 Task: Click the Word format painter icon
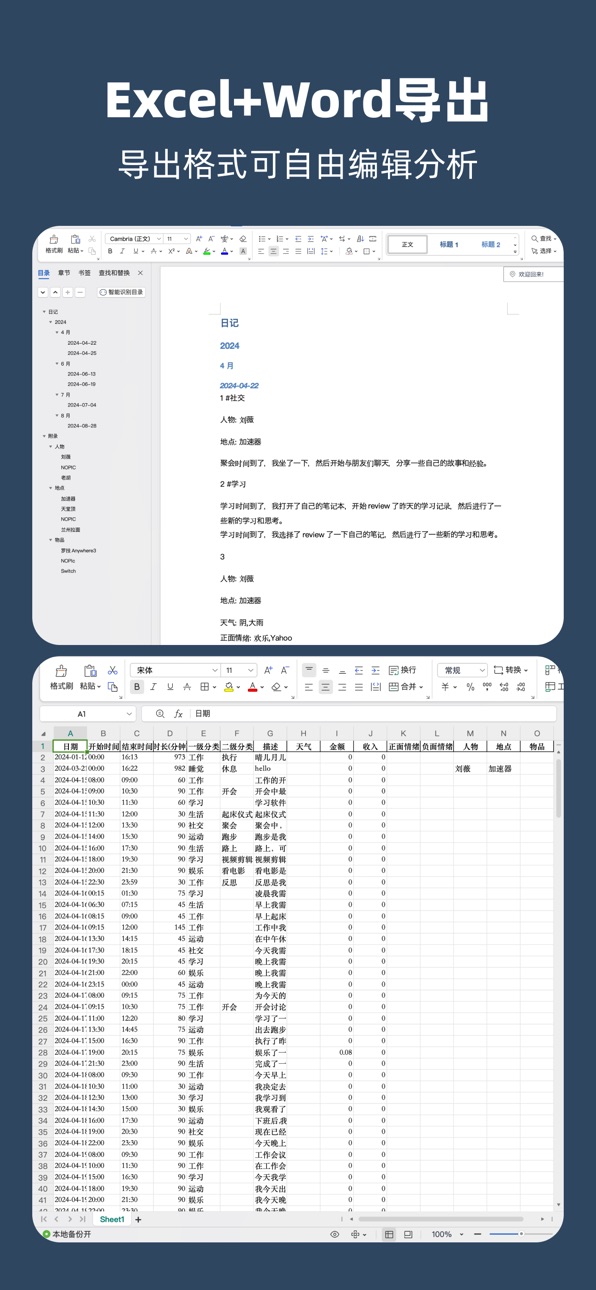coord(53,240)
